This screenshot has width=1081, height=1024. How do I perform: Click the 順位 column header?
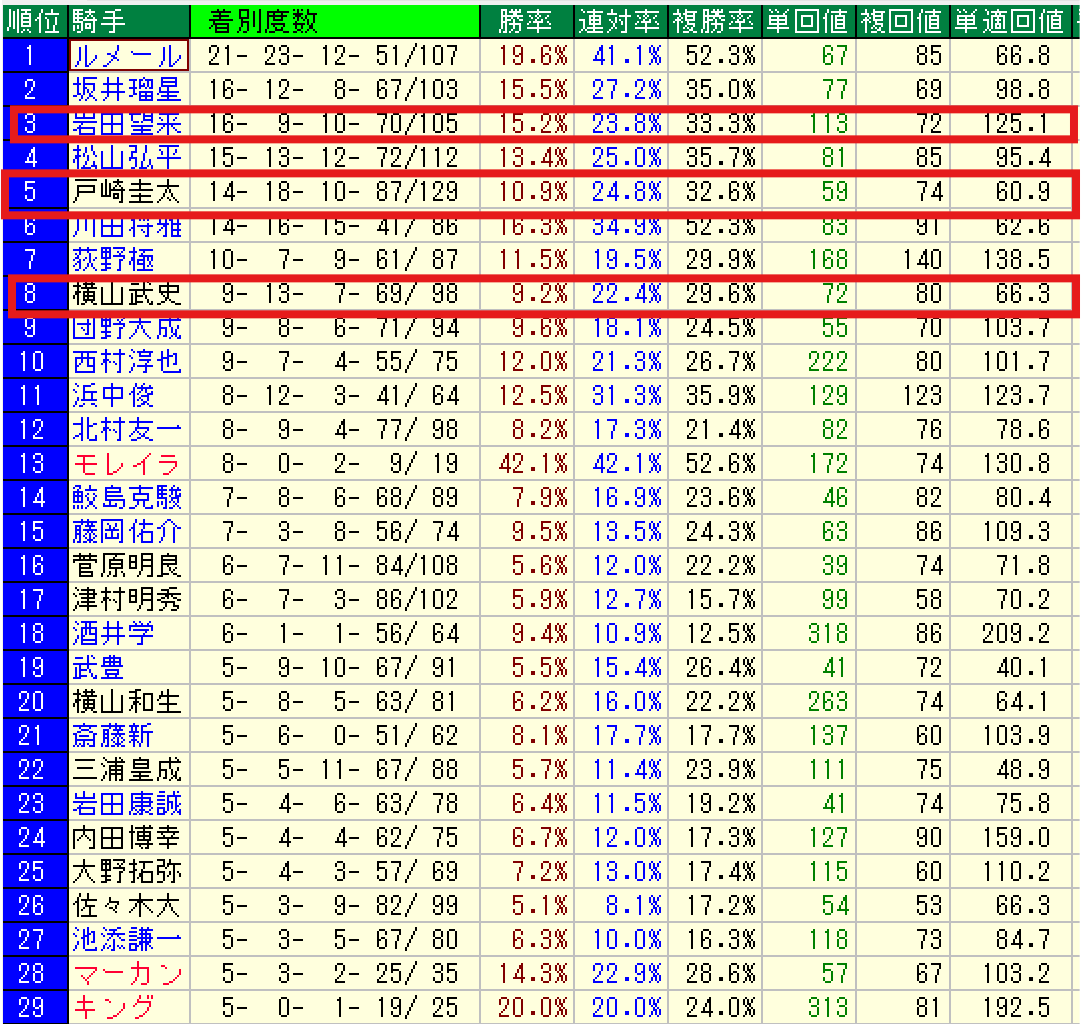(x=33, y=20)
